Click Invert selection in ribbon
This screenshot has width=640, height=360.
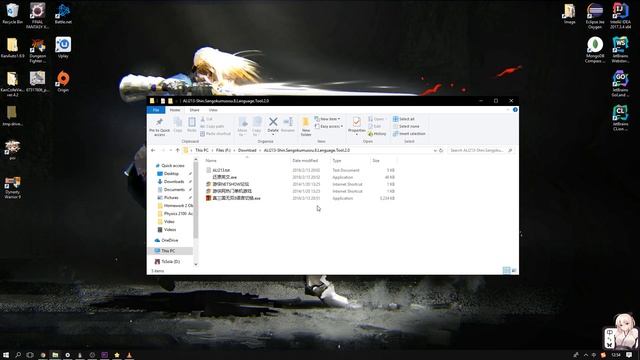coord(409,134)
